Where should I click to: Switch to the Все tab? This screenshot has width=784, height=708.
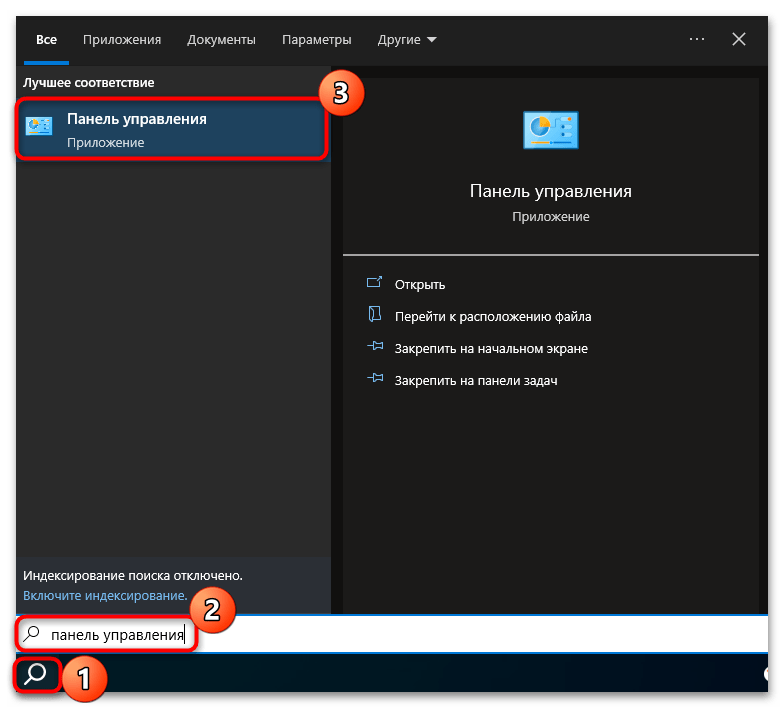pos(46,40)
